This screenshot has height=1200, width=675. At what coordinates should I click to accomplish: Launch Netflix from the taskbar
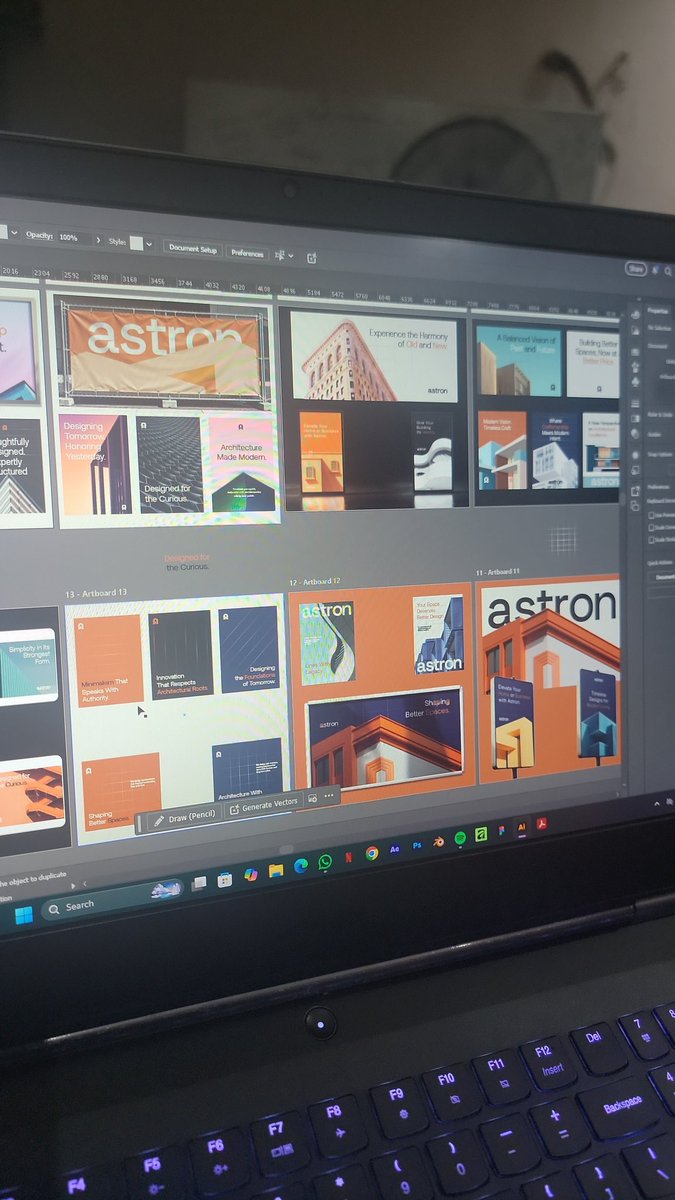pos(348,857)
